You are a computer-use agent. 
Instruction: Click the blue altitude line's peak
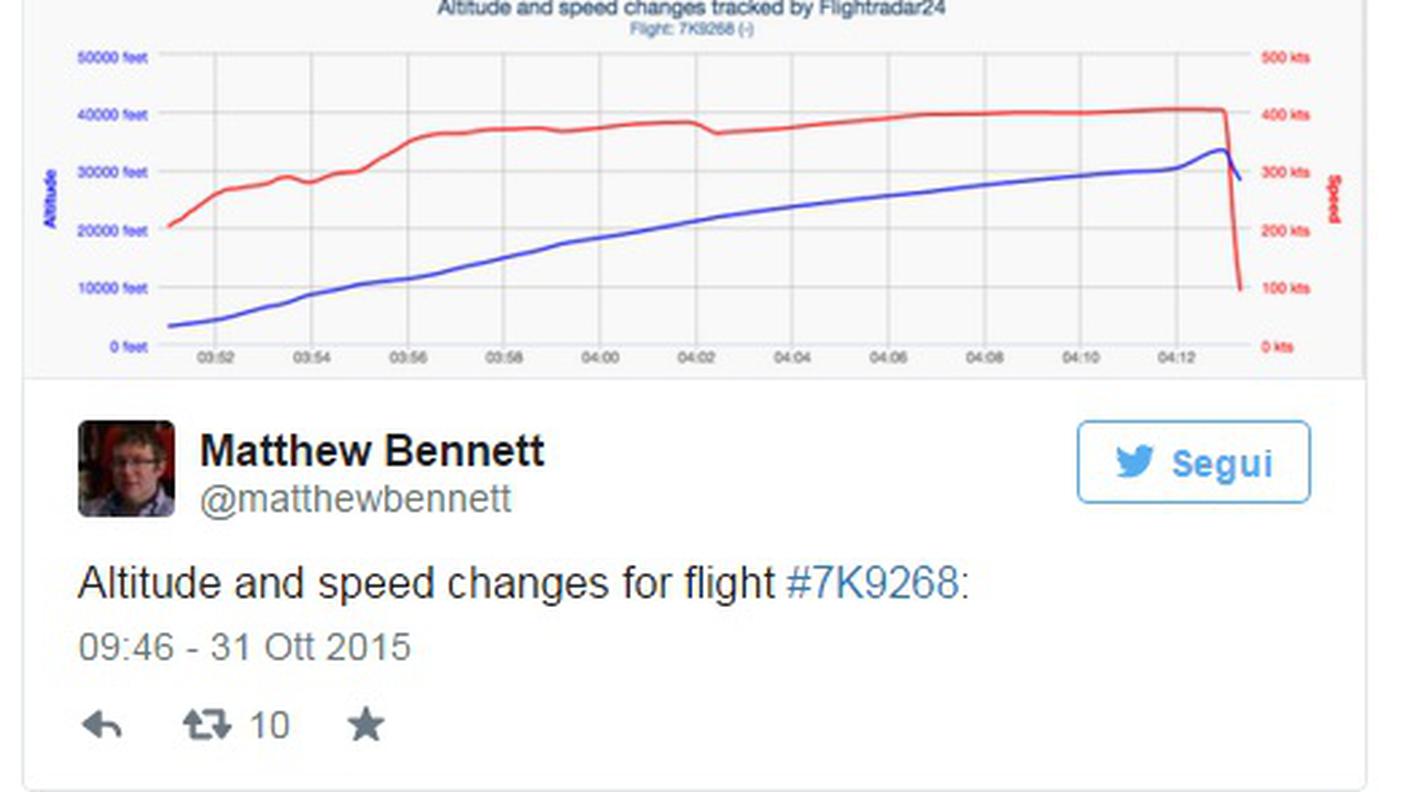pos(1220,151)
